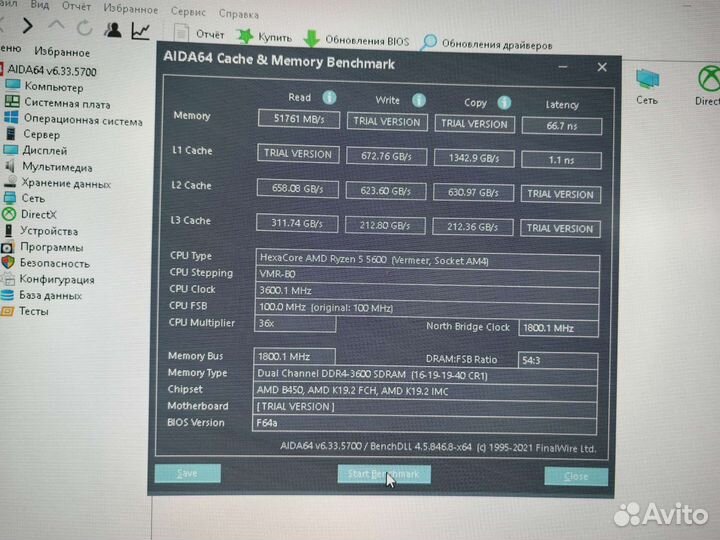Screen dimensions: 720x540
Task: Click the Close button in benchmark dialog
Action: point(576,477)
